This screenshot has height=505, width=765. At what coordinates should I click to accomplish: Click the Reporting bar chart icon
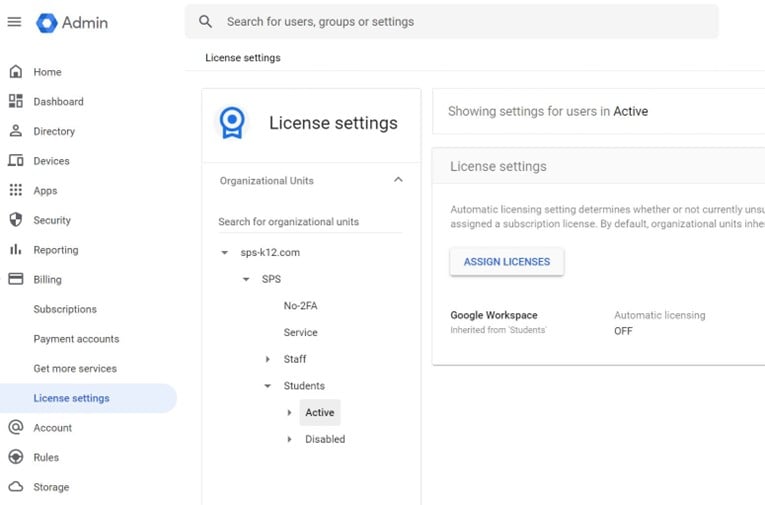pyautogui.click(x=16, y=249)
